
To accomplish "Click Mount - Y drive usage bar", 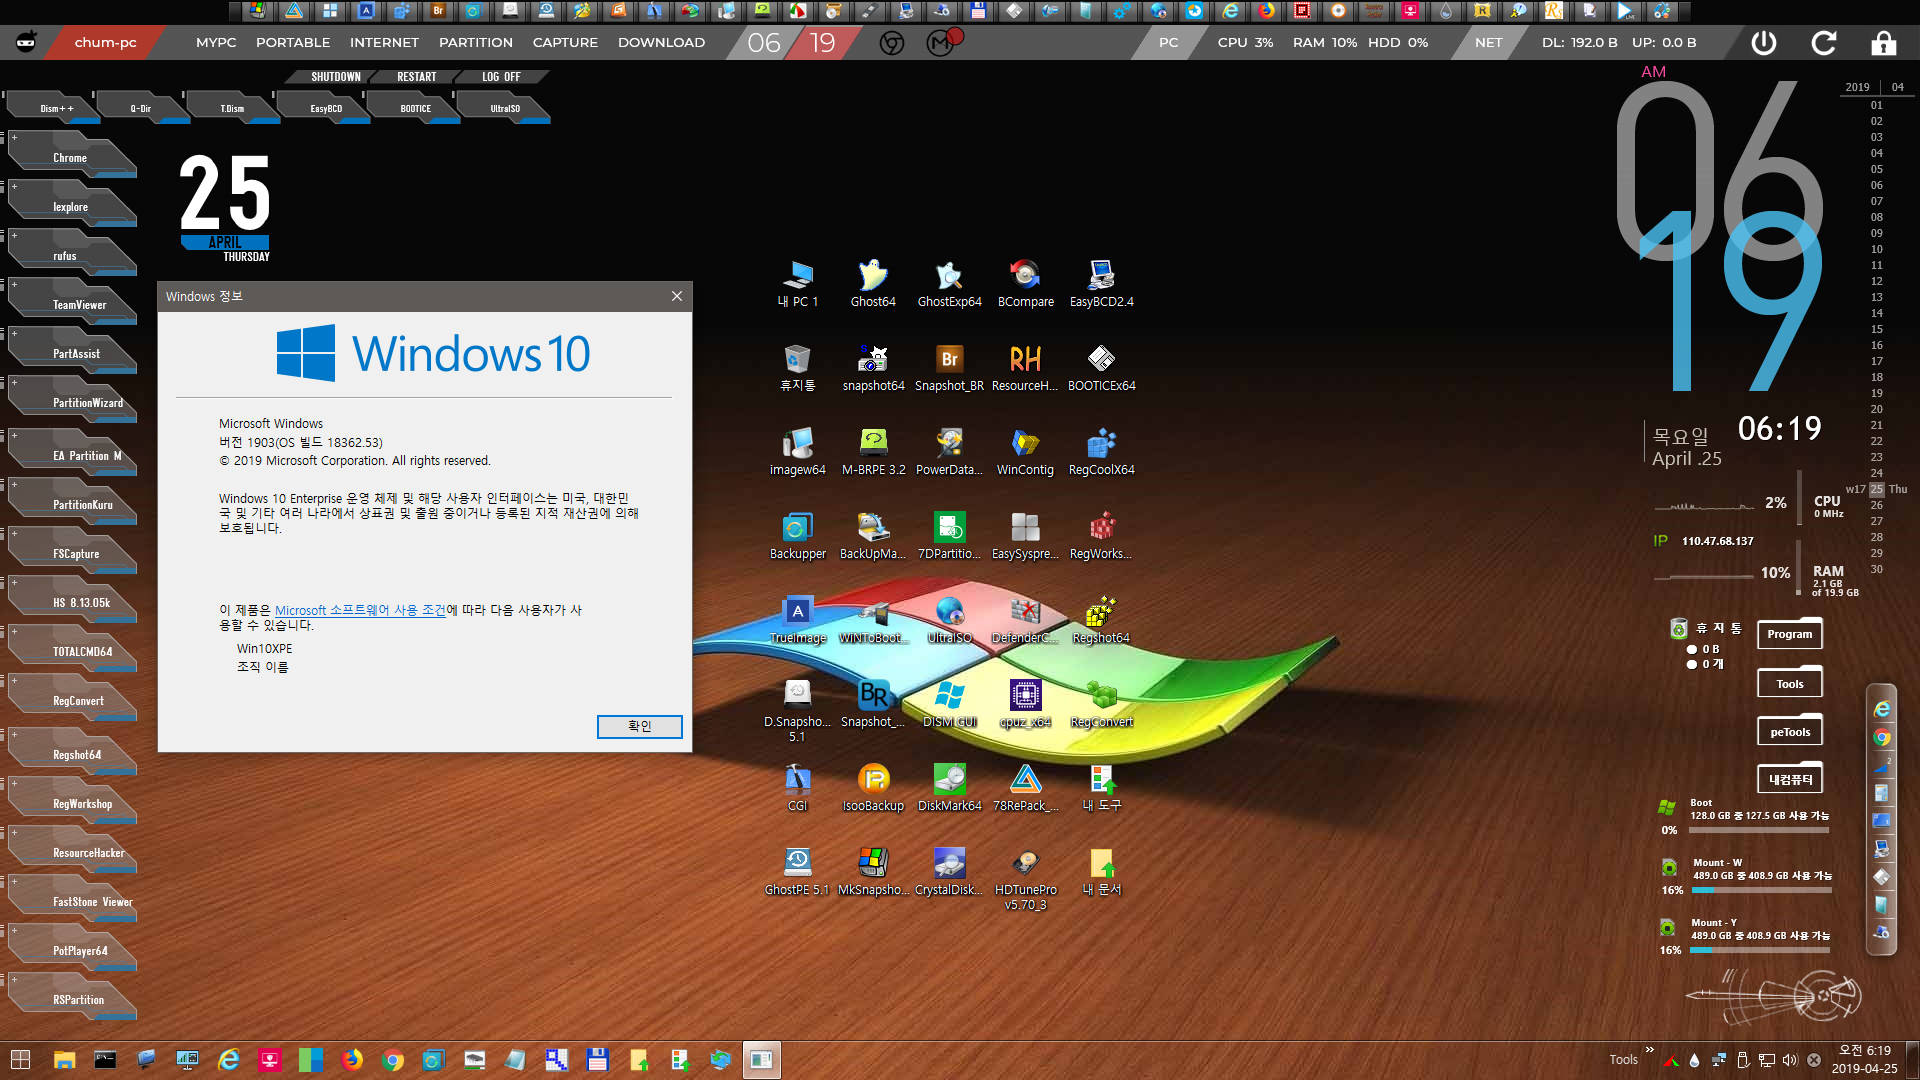I will tap(1760, 950).
